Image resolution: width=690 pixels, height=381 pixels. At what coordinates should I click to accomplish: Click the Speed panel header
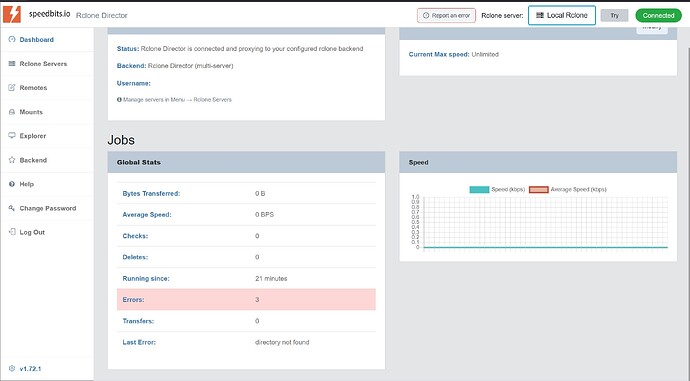[538, 162]
